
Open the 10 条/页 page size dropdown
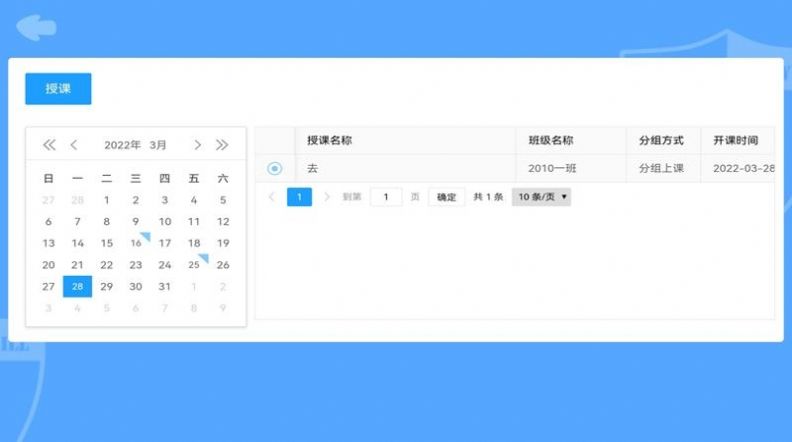tap(541, 197)
